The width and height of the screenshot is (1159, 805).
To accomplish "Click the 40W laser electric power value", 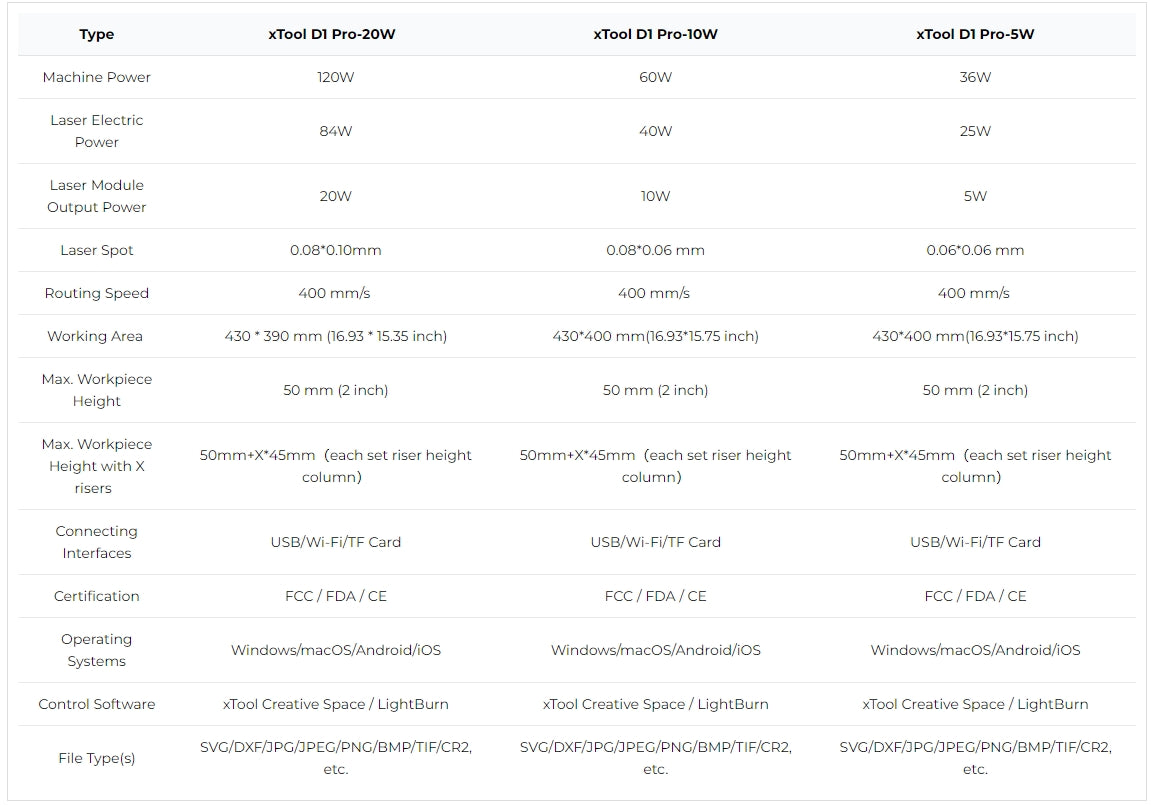I will point(656,131).
